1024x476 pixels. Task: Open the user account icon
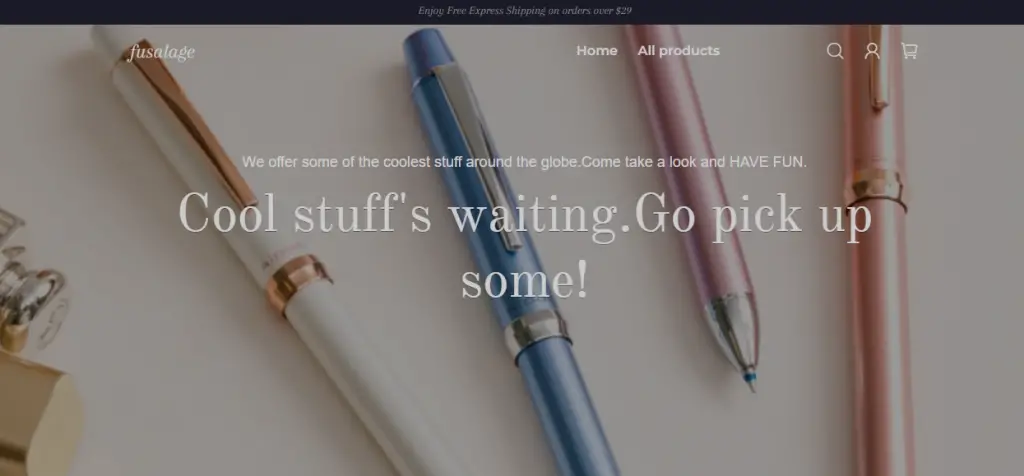(x=872, y=51)
